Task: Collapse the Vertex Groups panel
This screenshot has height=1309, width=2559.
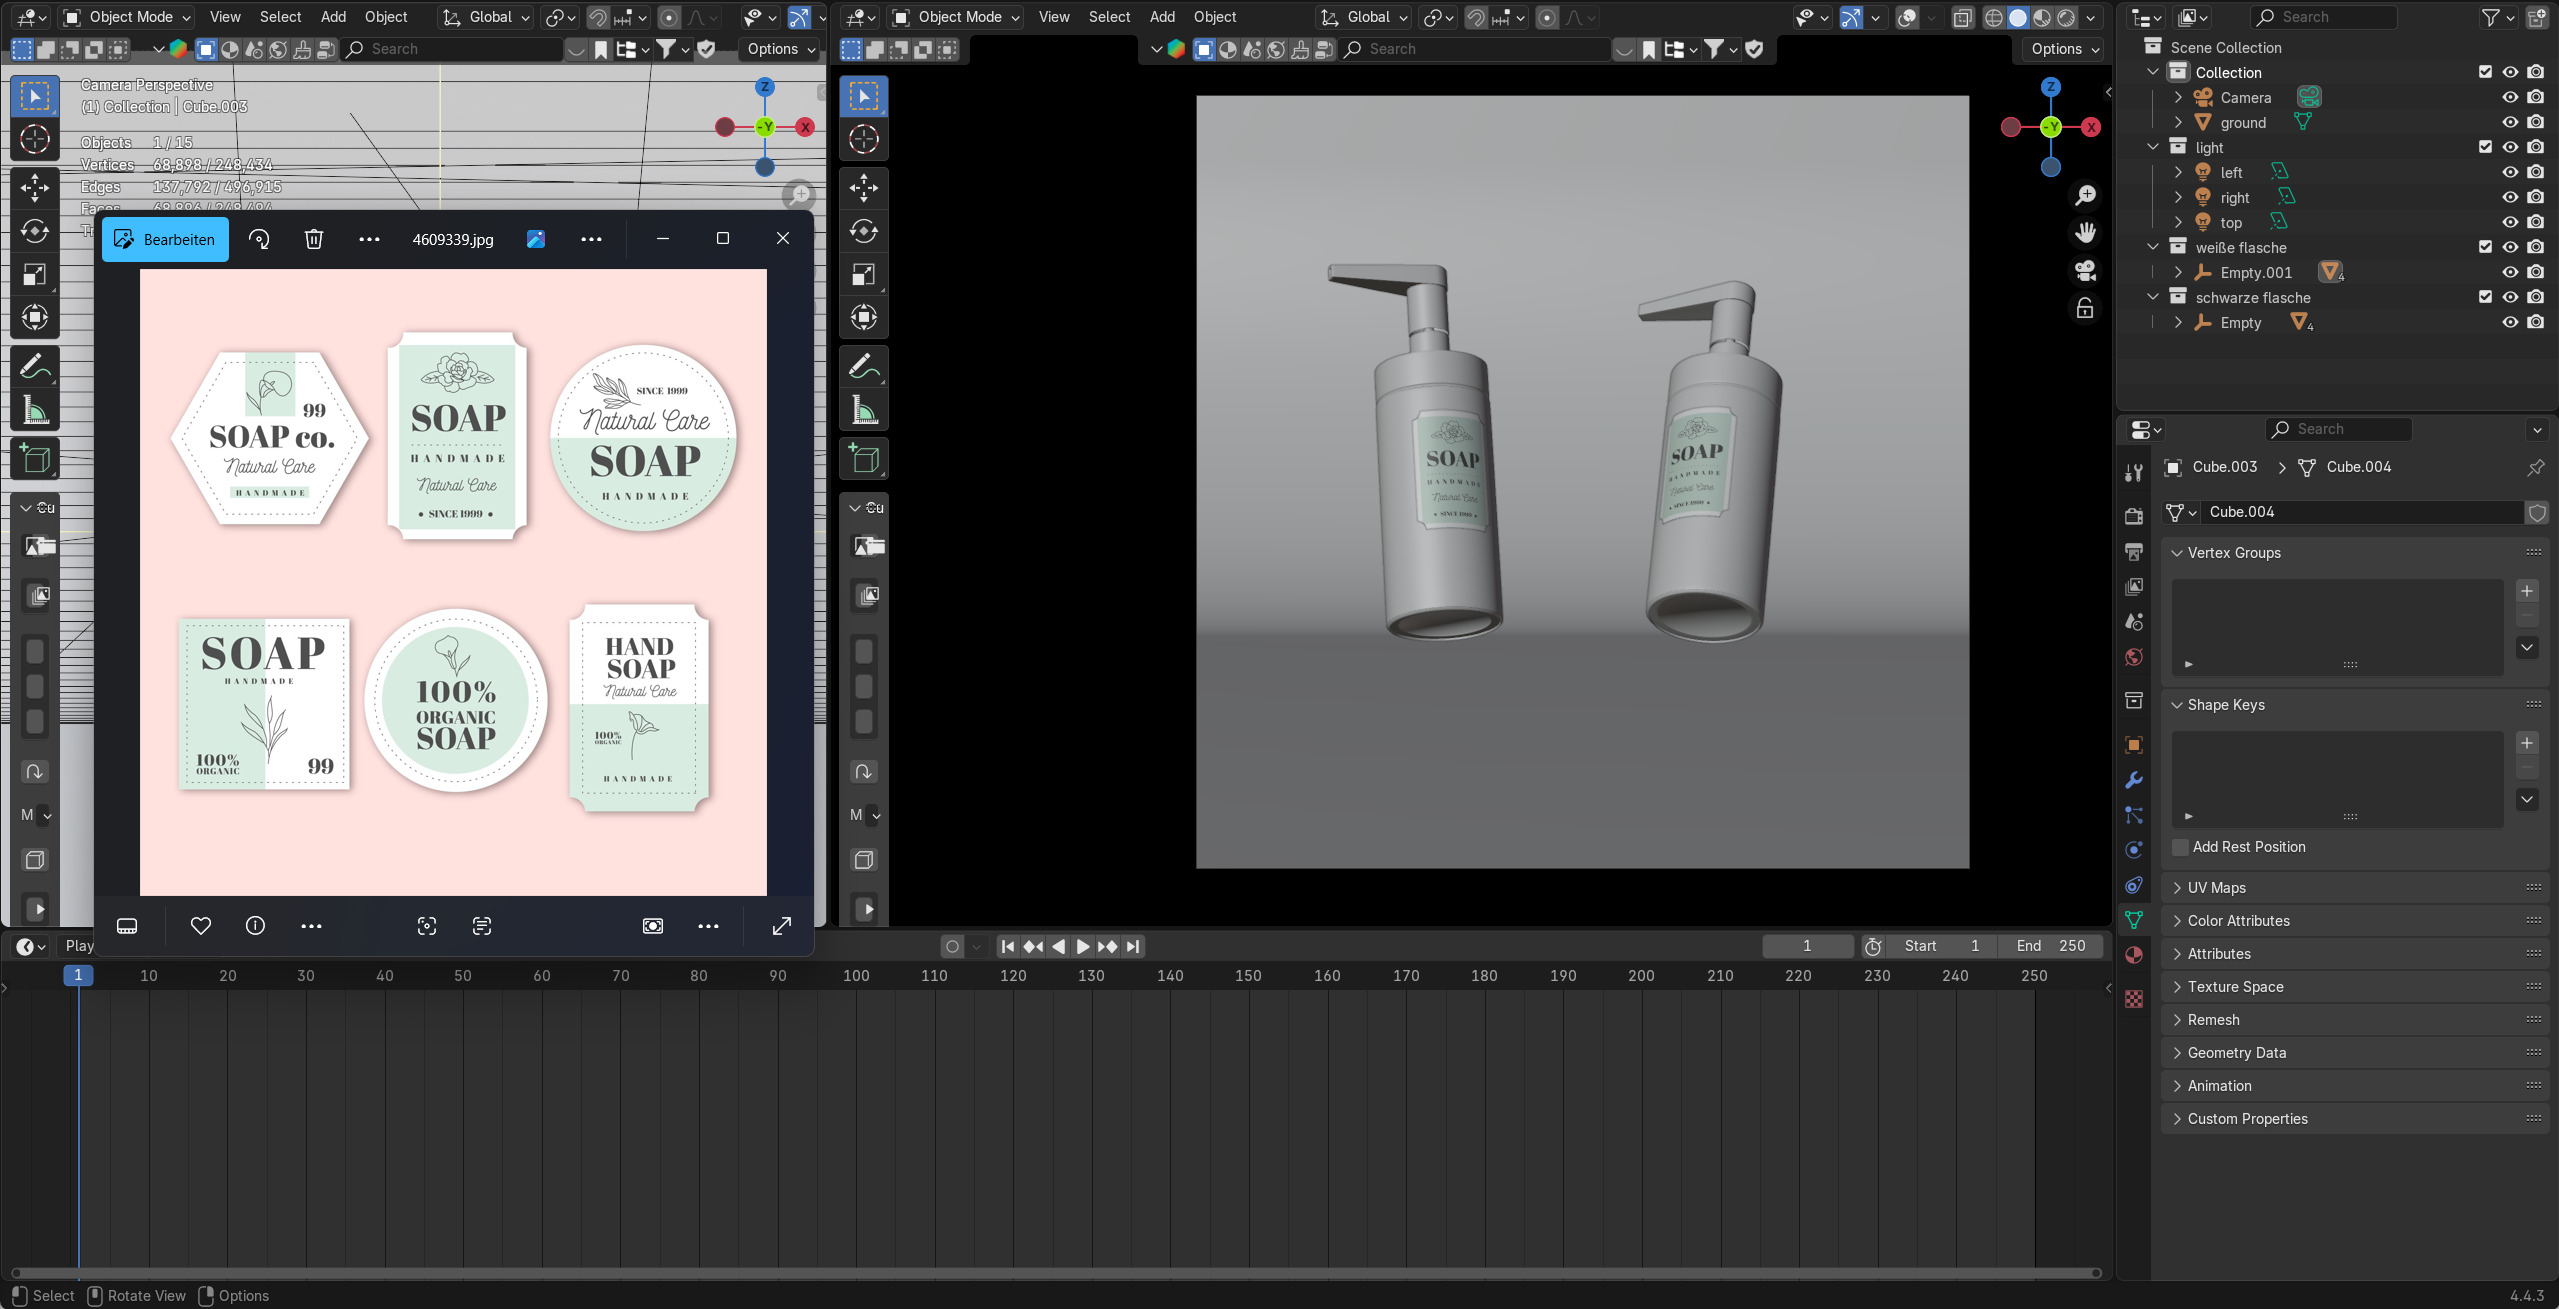Action: tap(2355, 553)
